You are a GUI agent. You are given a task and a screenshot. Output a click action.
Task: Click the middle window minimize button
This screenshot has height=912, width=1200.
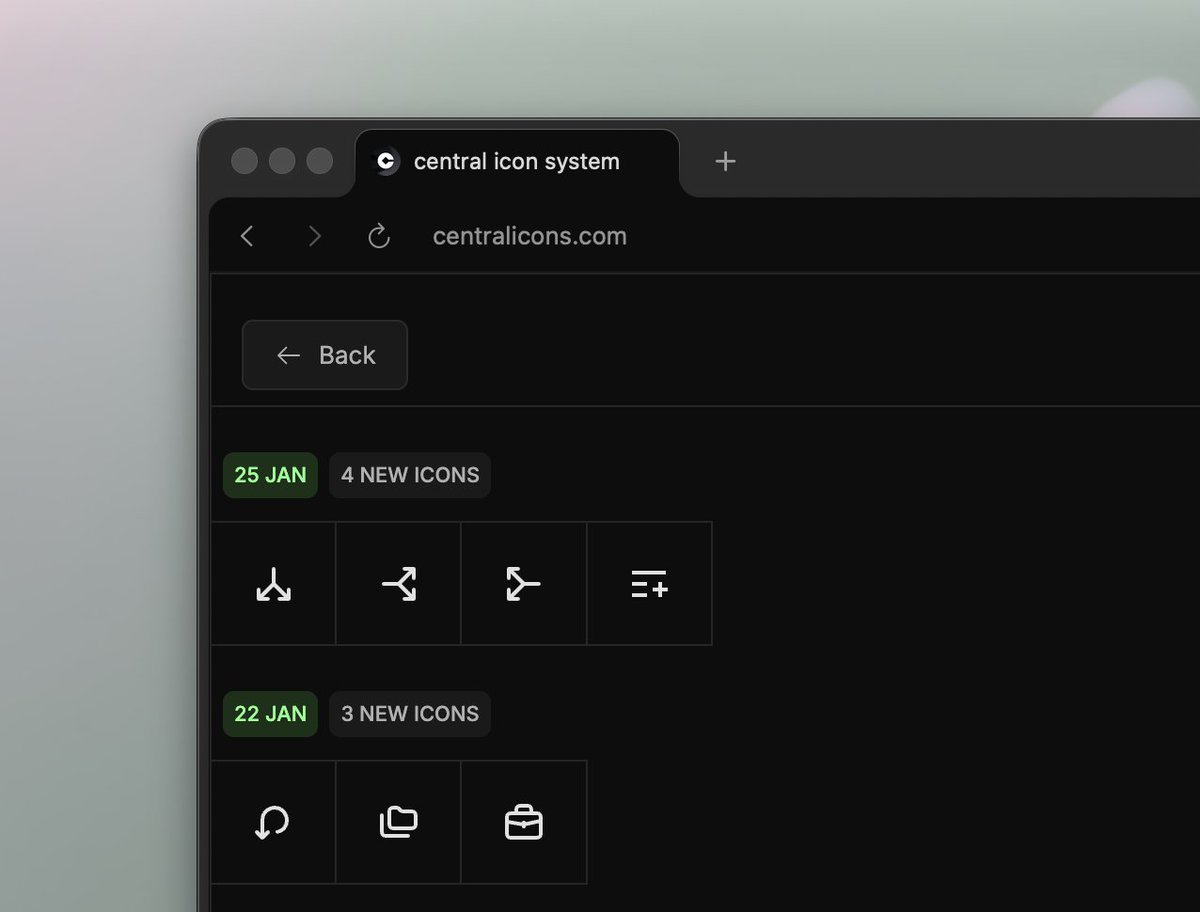tap(282, 161)
